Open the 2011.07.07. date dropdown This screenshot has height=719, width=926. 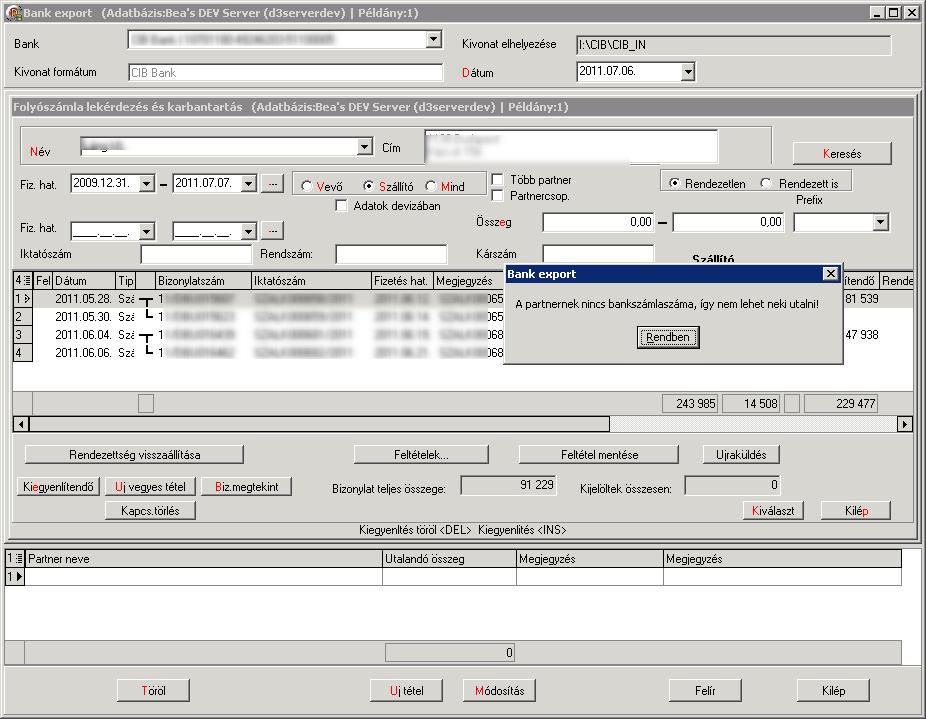coord(249,184)
